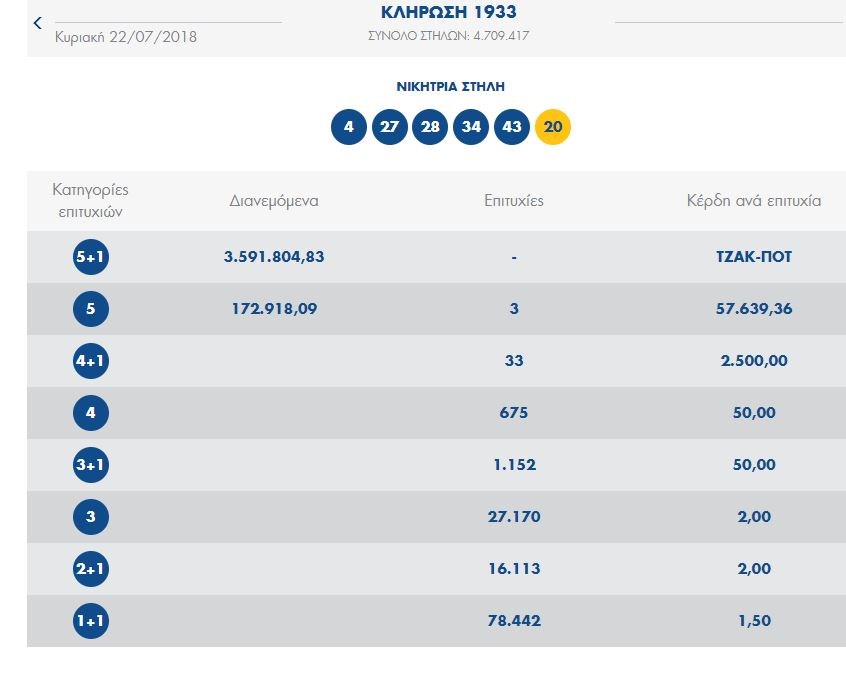Click winning number ball 27

pyautogui.click(x=389, y=127)
